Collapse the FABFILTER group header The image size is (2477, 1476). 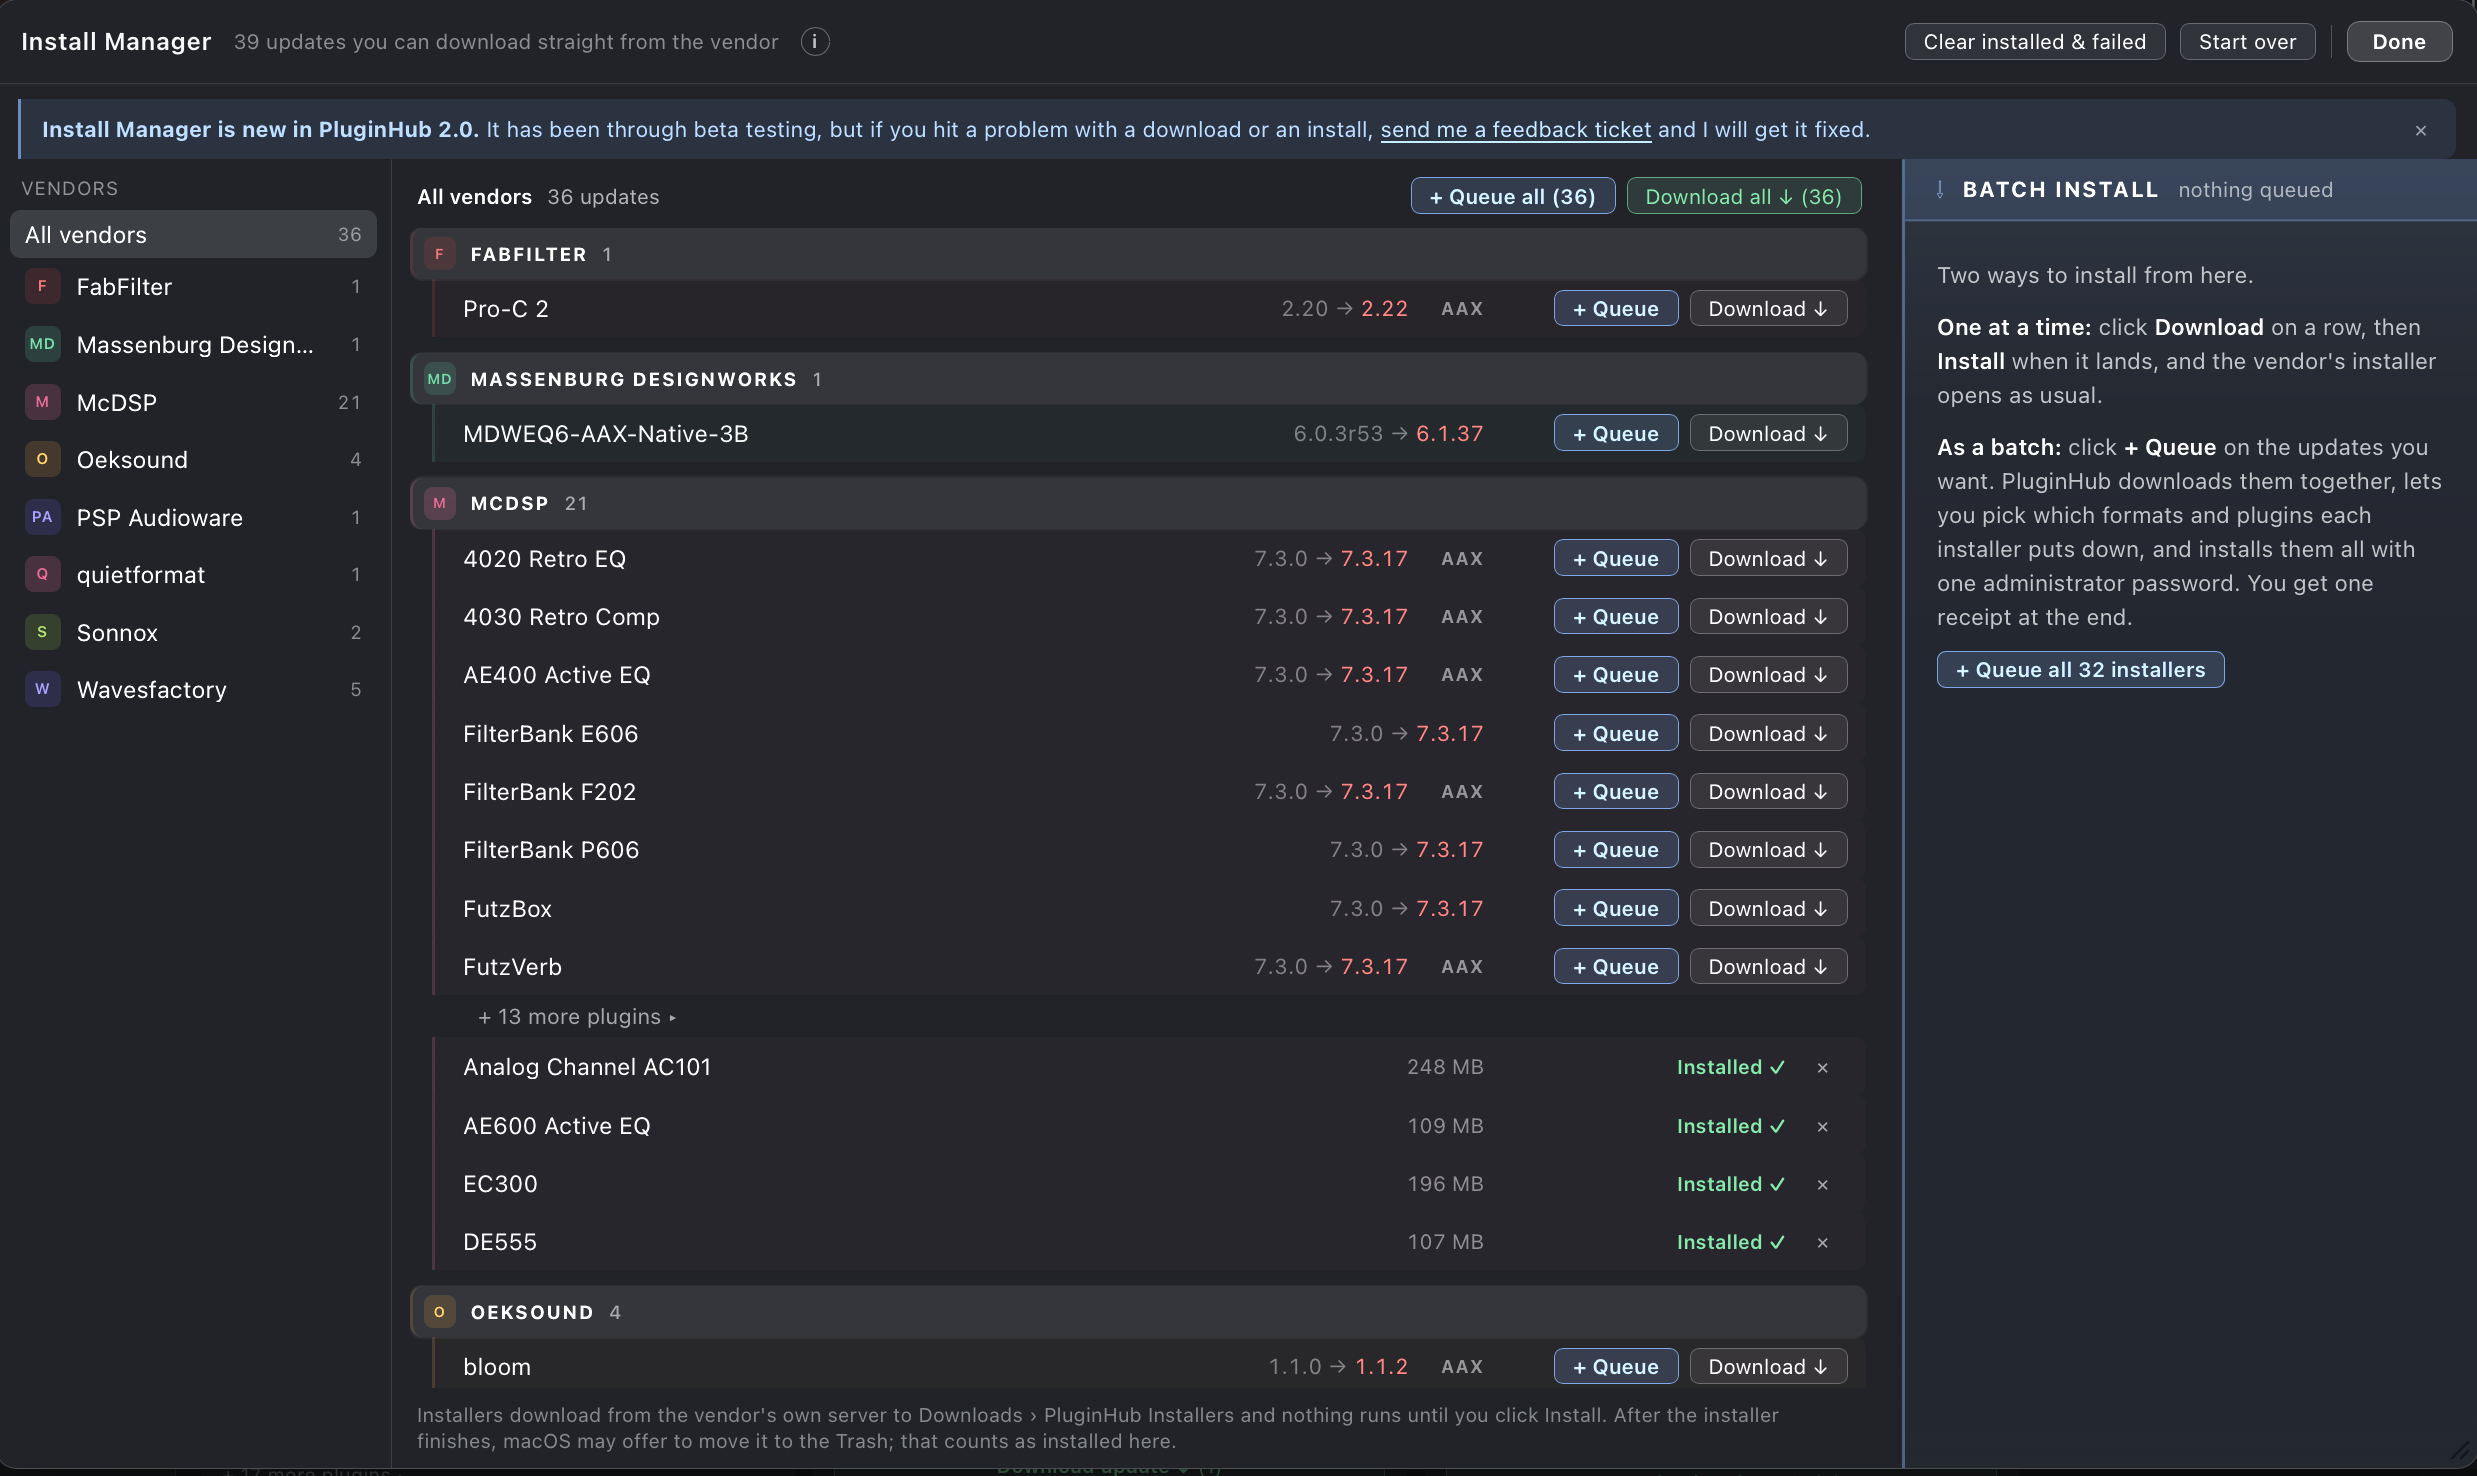click(x=1138, y=255)
